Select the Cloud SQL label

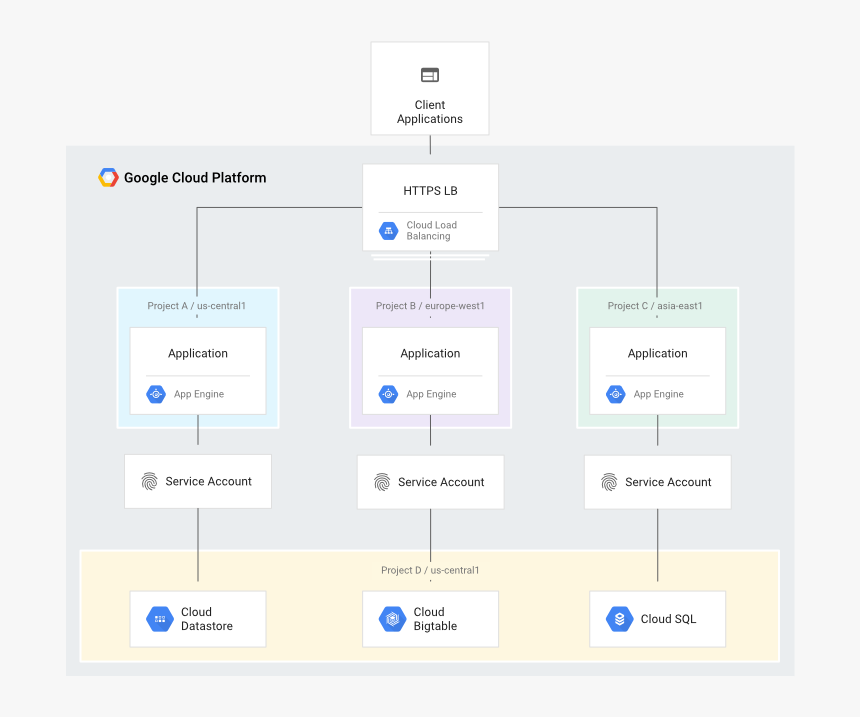click(668, 619)
